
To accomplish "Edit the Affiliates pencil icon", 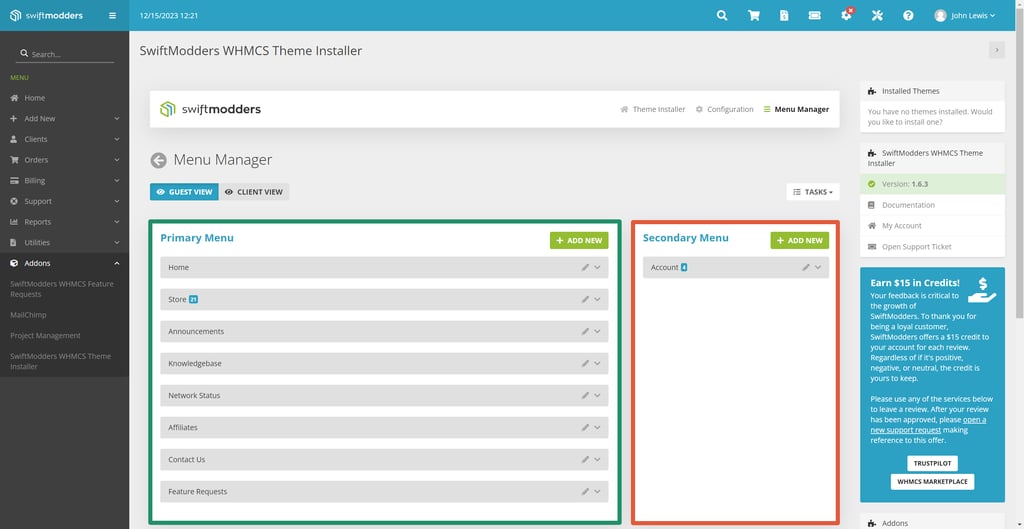I will click(585, 427).
